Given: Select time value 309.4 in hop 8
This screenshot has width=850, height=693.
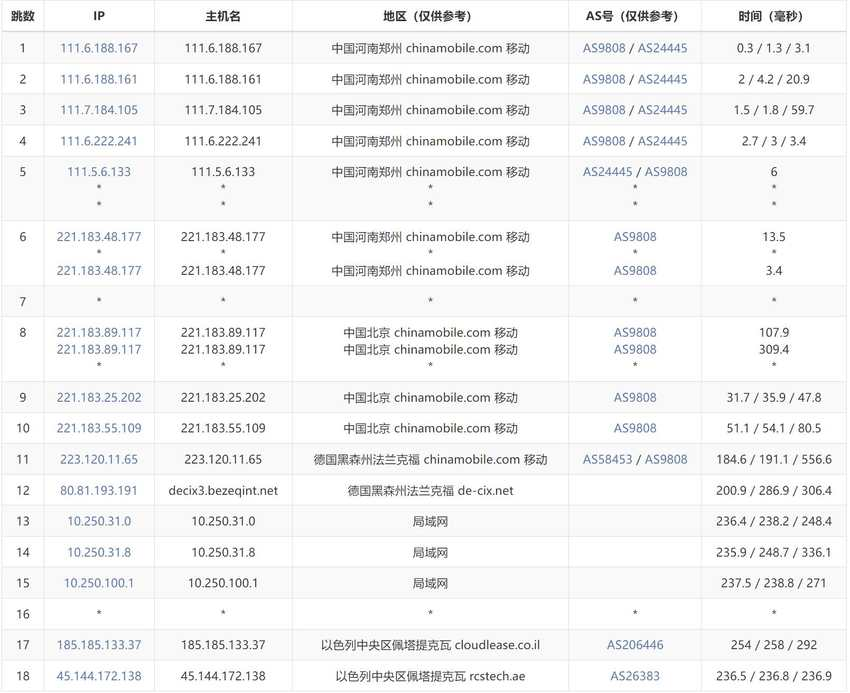Looking at the screenshot, I should [774, 350].
